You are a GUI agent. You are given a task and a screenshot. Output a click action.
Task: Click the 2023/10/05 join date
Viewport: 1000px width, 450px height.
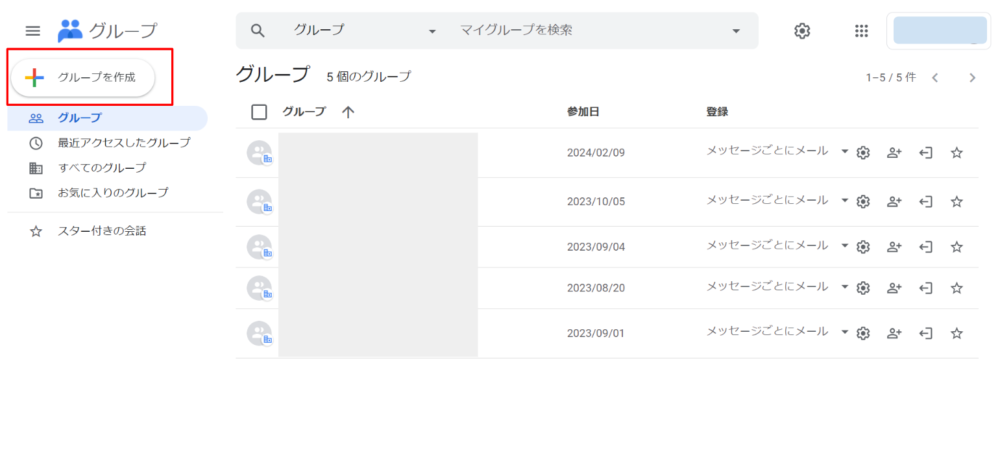pos(596,201)
